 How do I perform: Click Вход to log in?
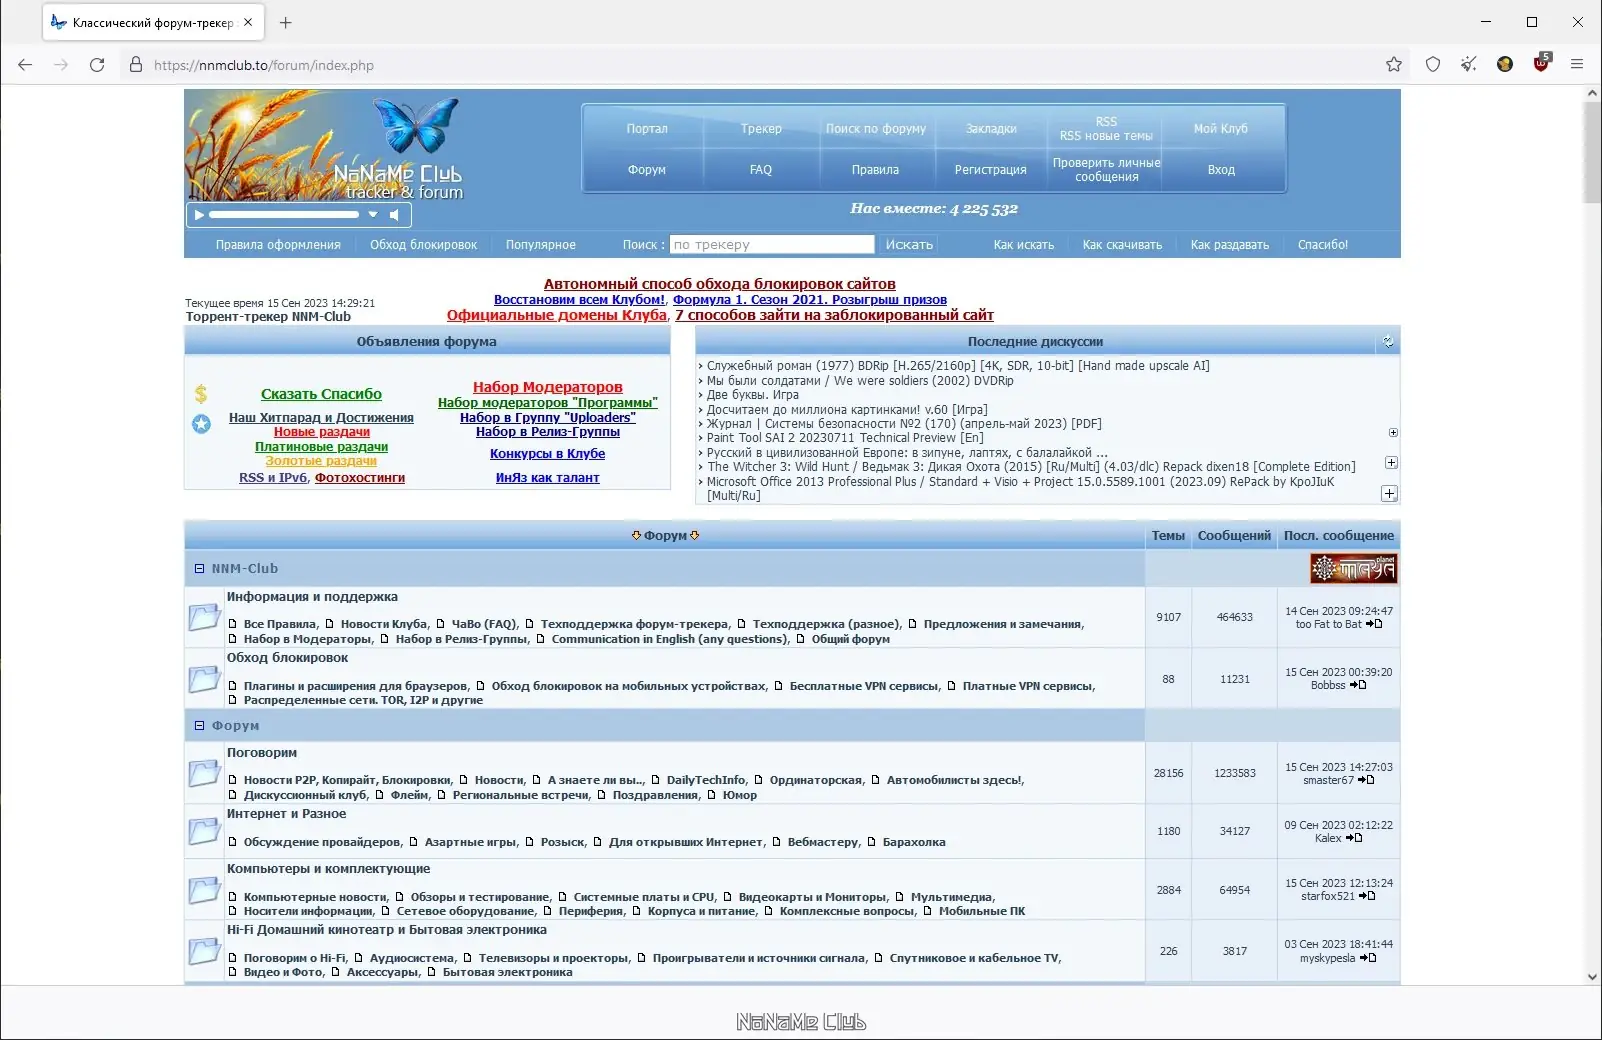click(x=1221, y=170)
